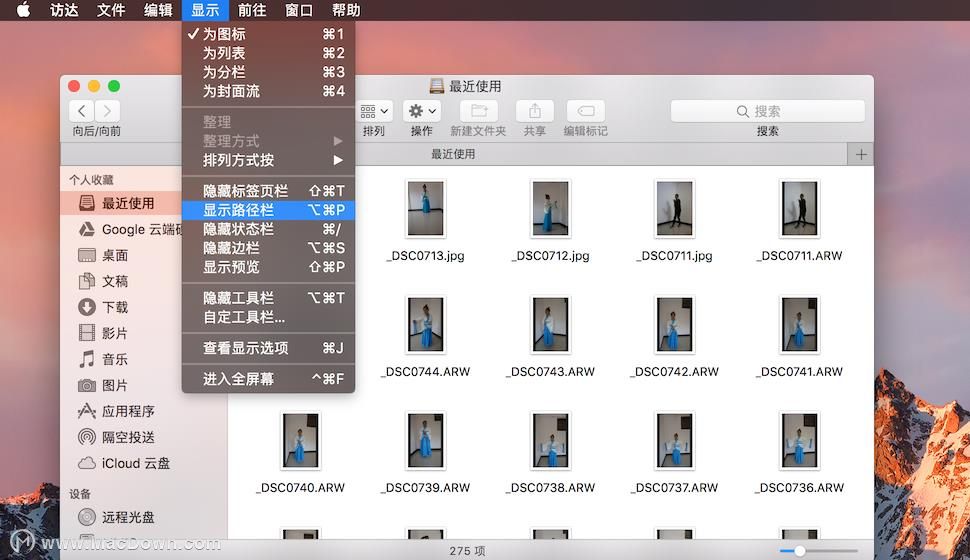The image size is (970, 560).
Task: Select thumbnail _DSC0738.ARW
Action: click(x=551, y=440)
